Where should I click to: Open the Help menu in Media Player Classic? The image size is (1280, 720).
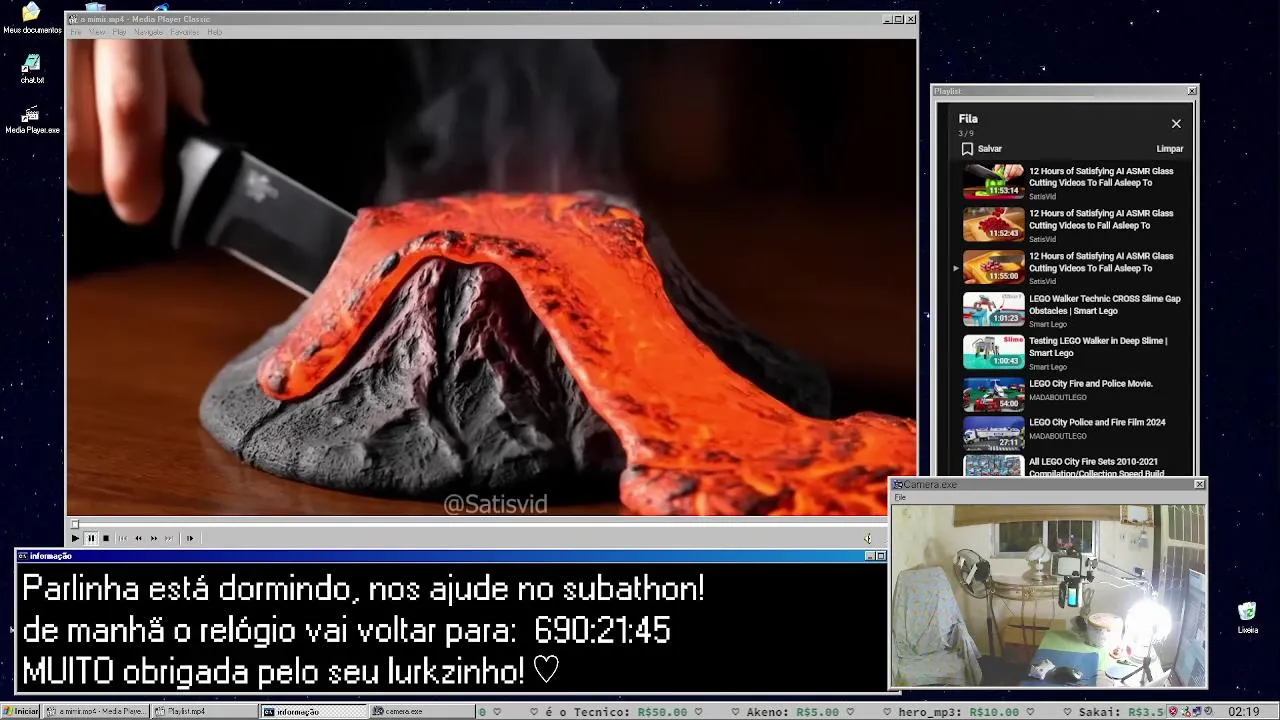point(214,32)
